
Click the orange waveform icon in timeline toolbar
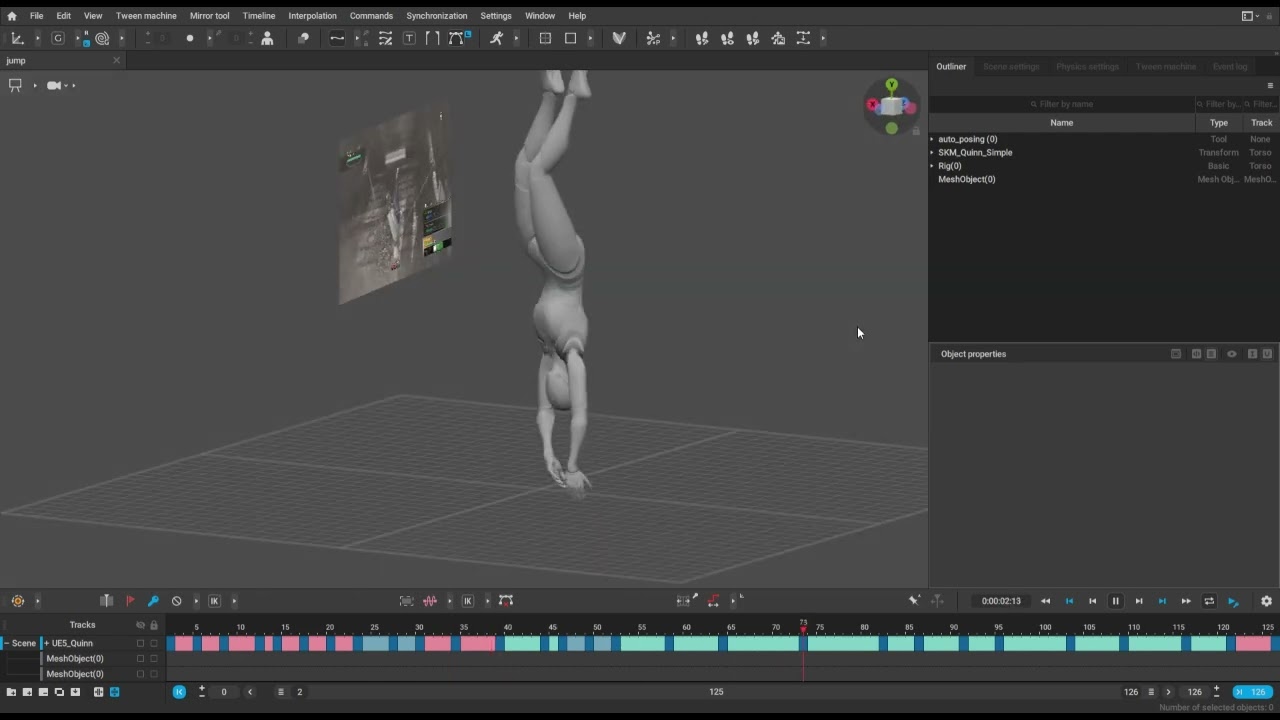point(430,601)
